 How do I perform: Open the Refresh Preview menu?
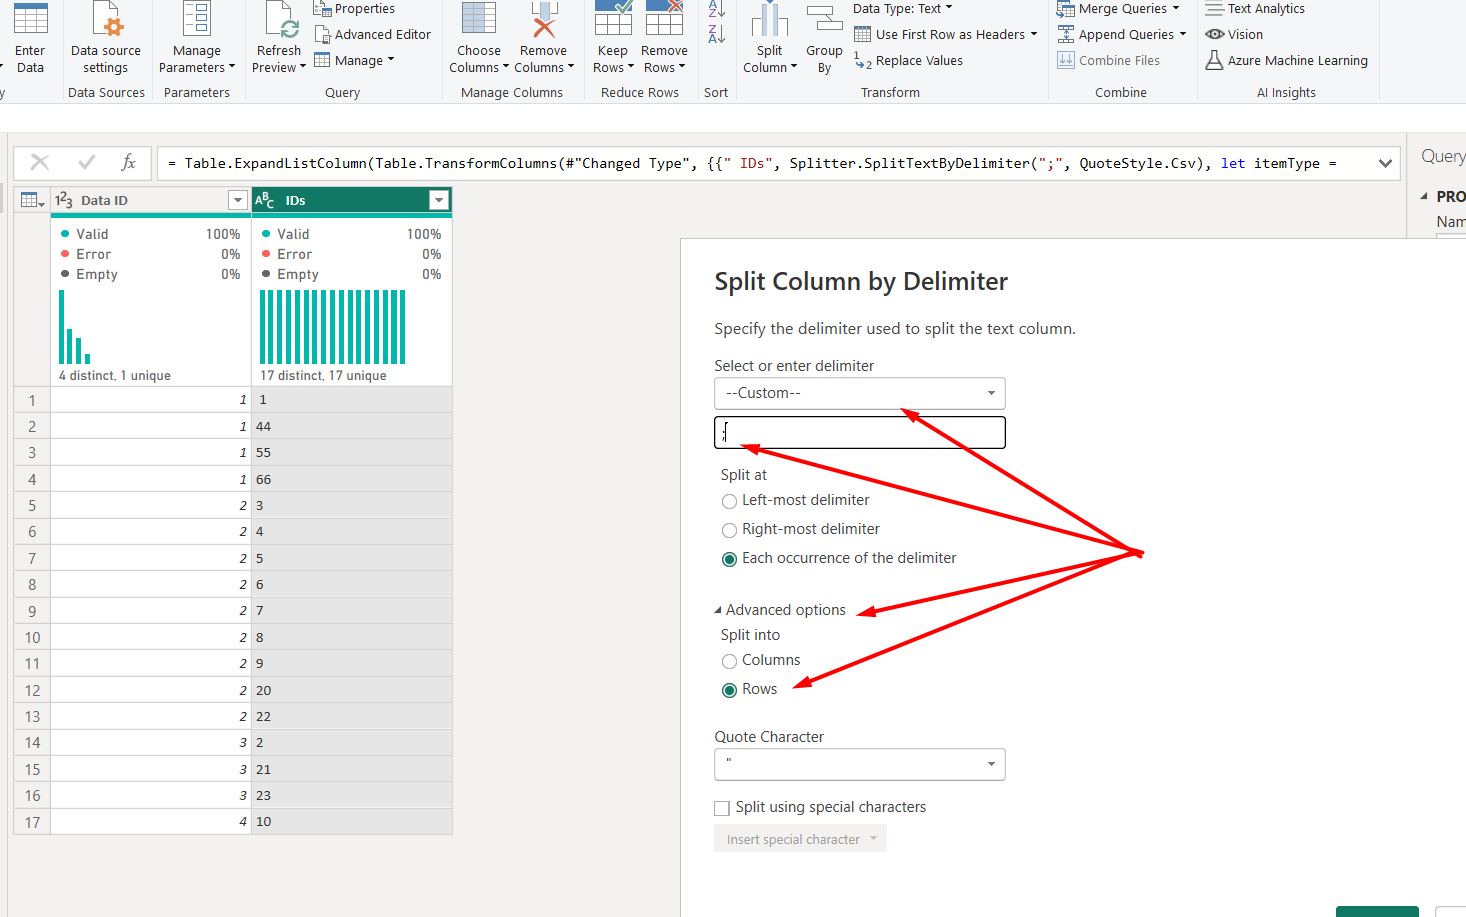pyautogui.click(x=279, y=38)
